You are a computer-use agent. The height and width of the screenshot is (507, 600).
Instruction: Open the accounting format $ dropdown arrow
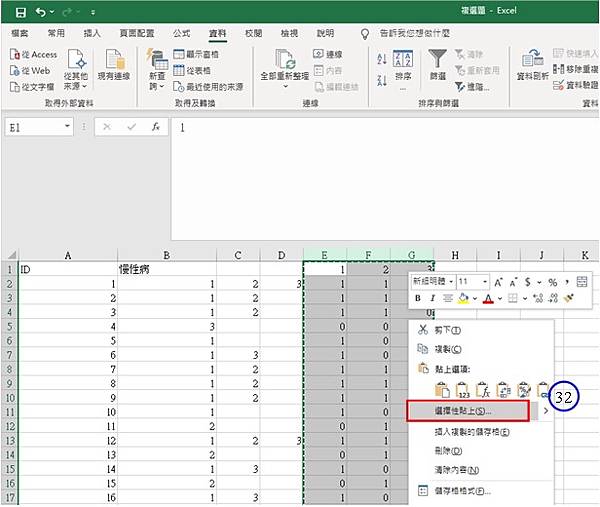click(x=539, y=283)
